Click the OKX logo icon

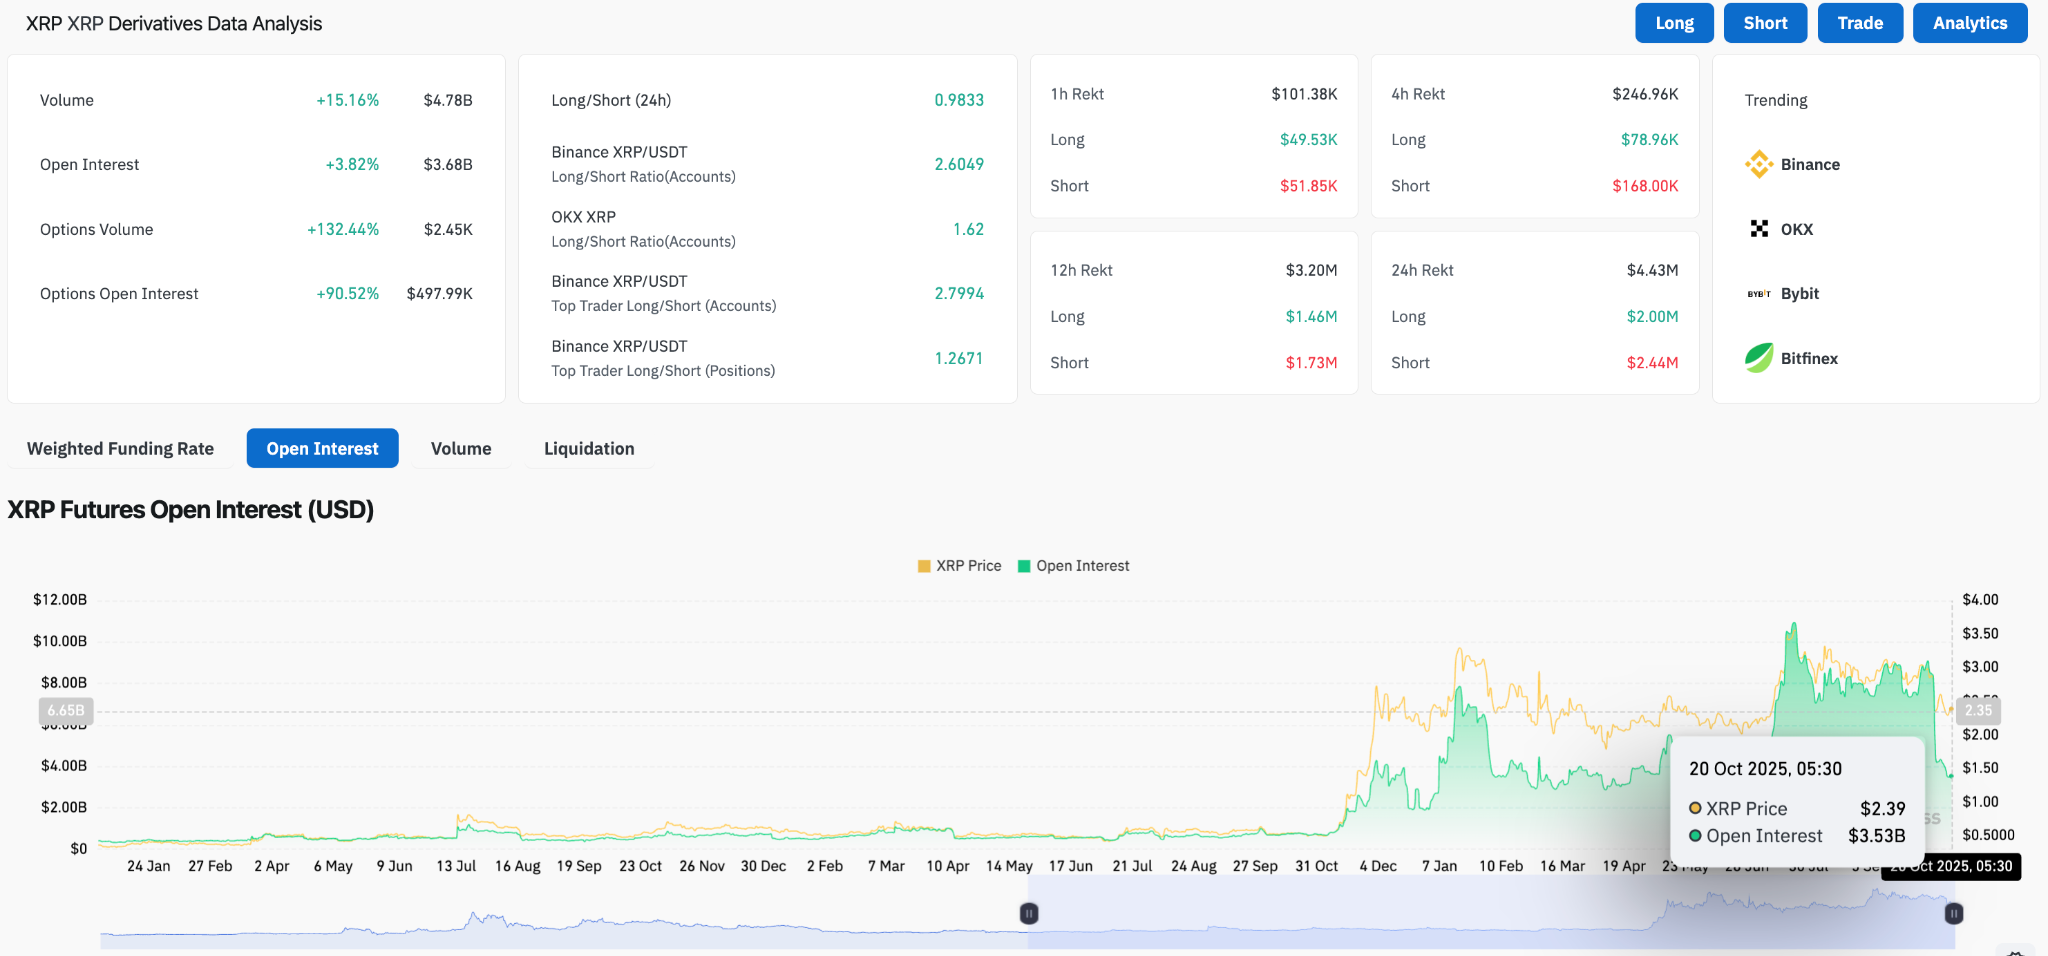1759,229
